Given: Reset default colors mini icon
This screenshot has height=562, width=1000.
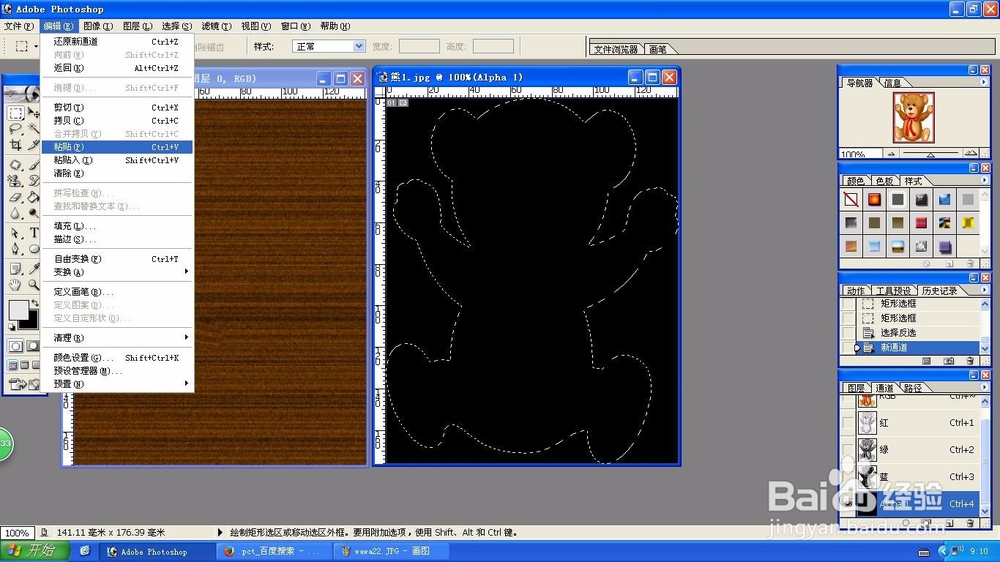Looking at the screenshot, I should 11,327.
